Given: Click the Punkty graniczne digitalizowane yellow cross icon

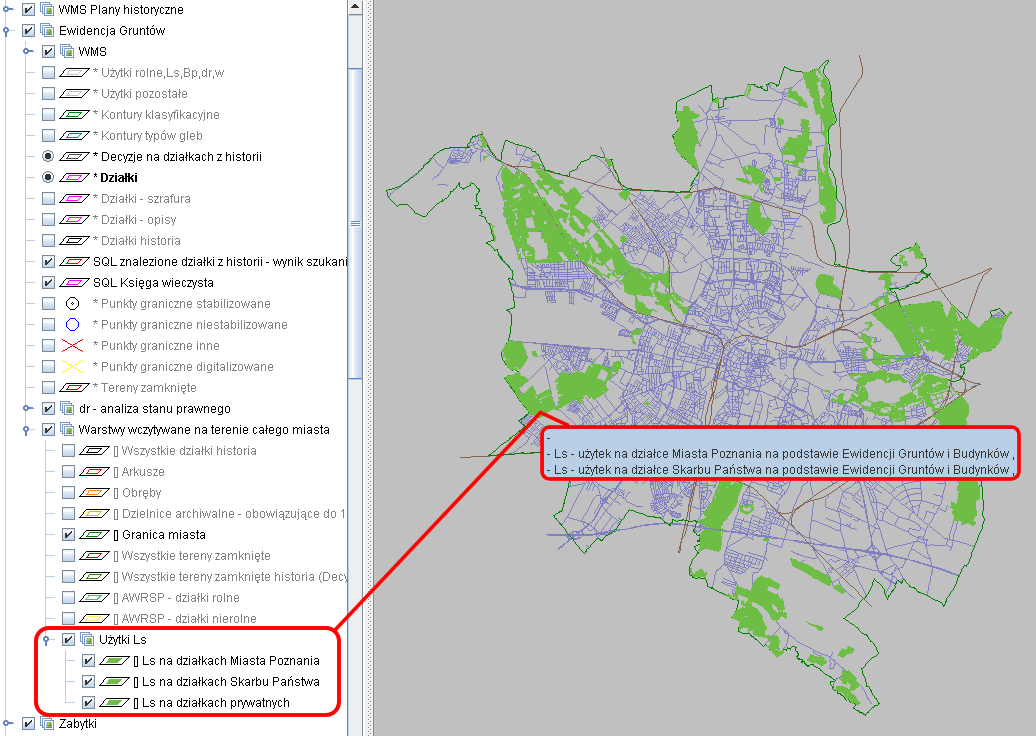Looking at the screenshot, I should 72,367.
